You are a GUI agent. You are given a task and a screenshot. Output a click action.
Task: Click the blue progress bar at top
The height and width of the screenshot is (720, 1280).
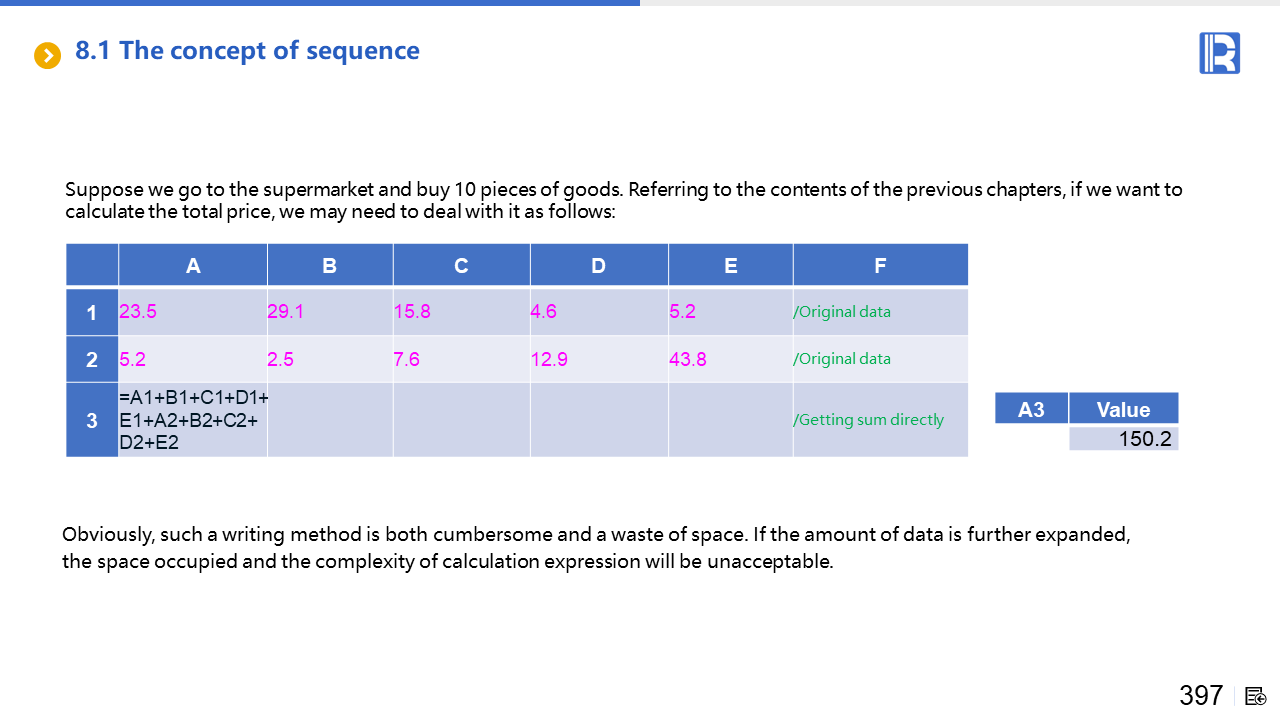(x=320, y=3)
